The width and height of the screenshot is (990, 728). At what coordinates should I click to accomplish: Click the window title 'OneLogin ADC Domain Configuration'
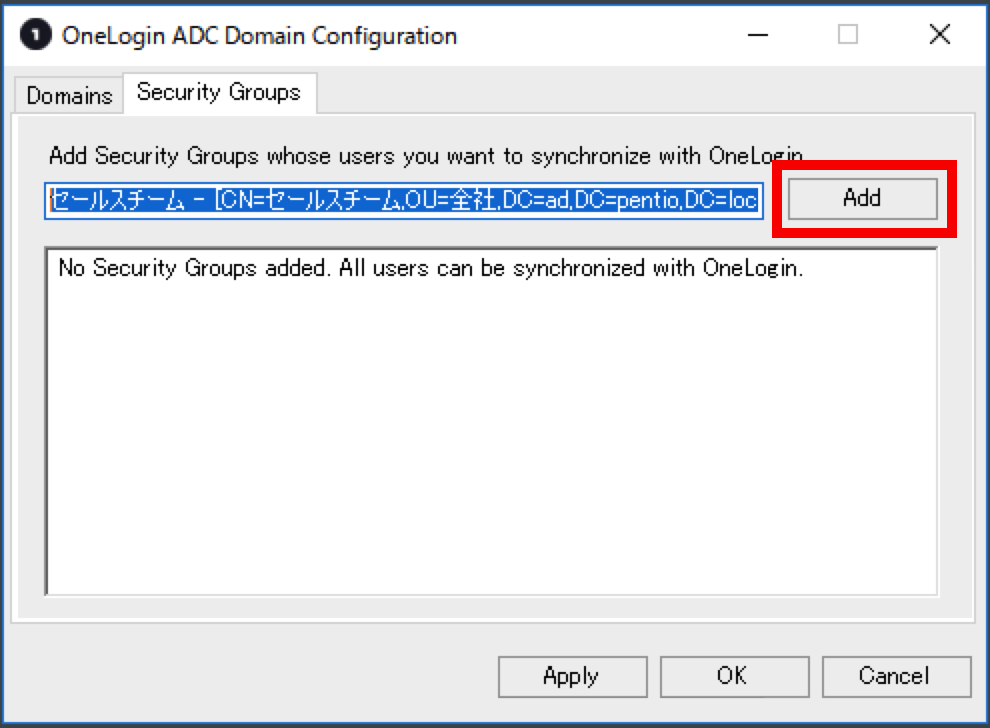259,36
